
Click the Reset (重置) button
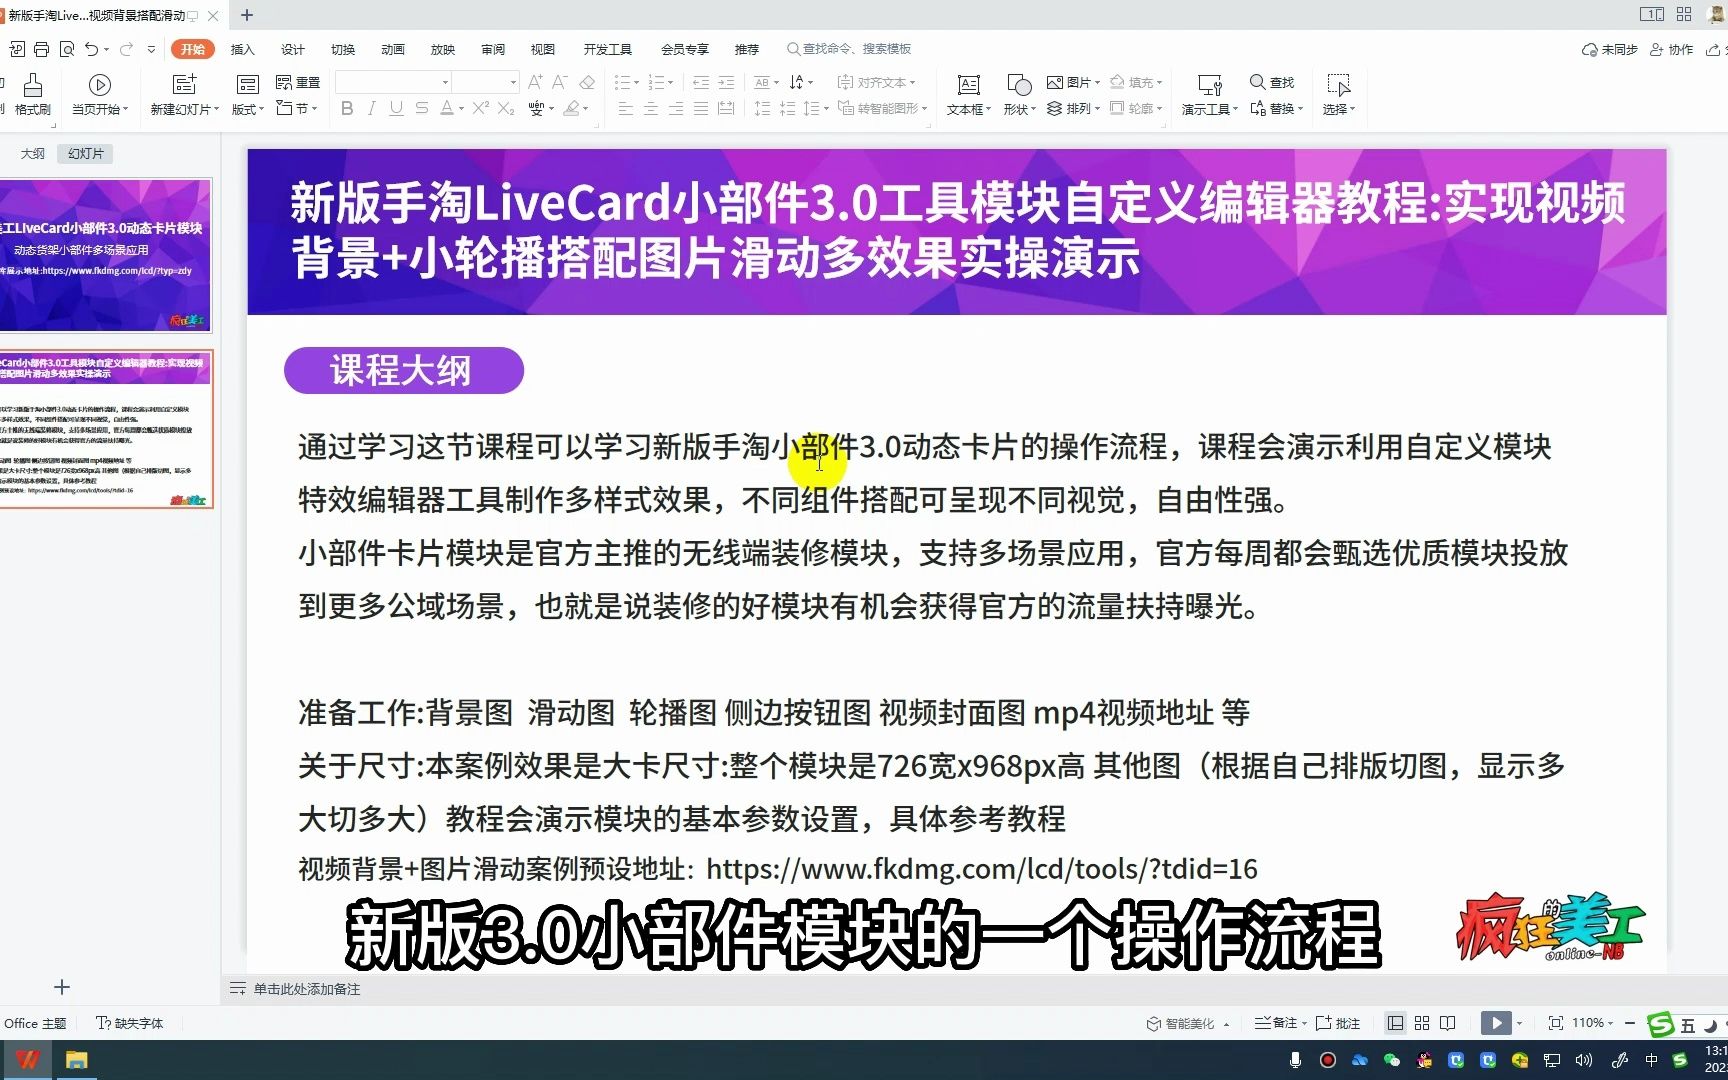(x=298, y=82)
